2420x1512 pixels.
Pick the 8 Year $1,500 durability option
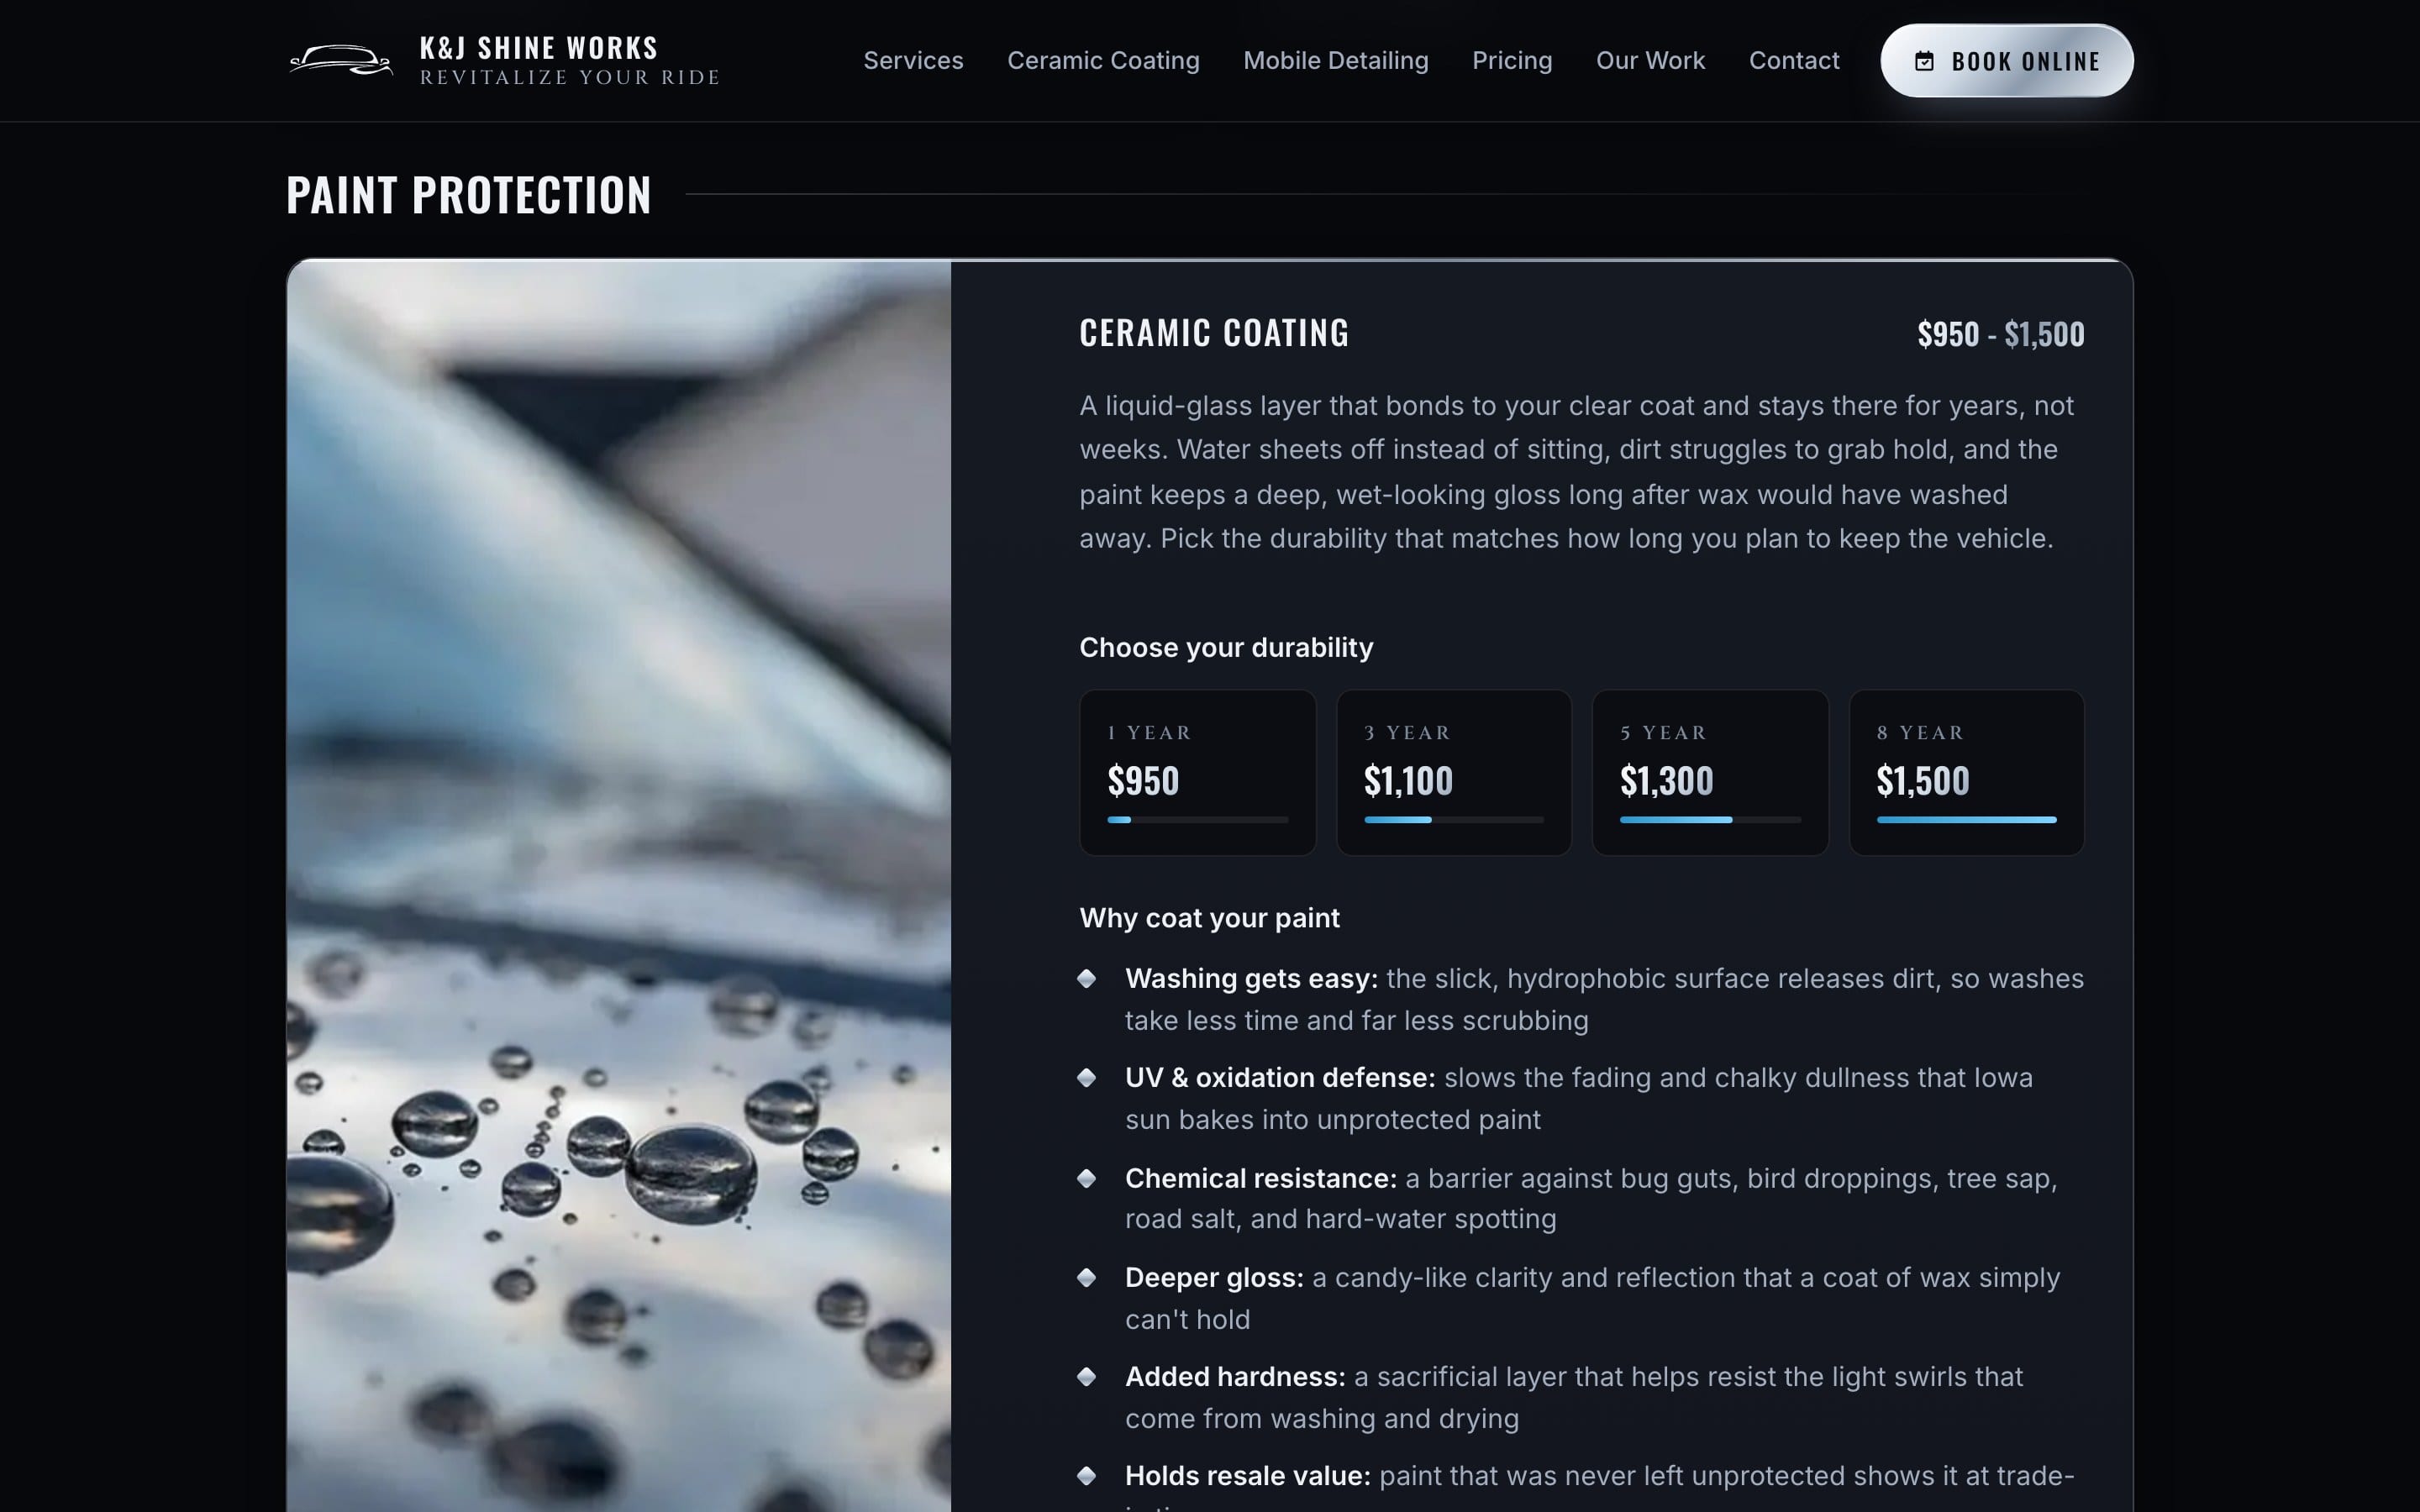(x=1966, y=772)
